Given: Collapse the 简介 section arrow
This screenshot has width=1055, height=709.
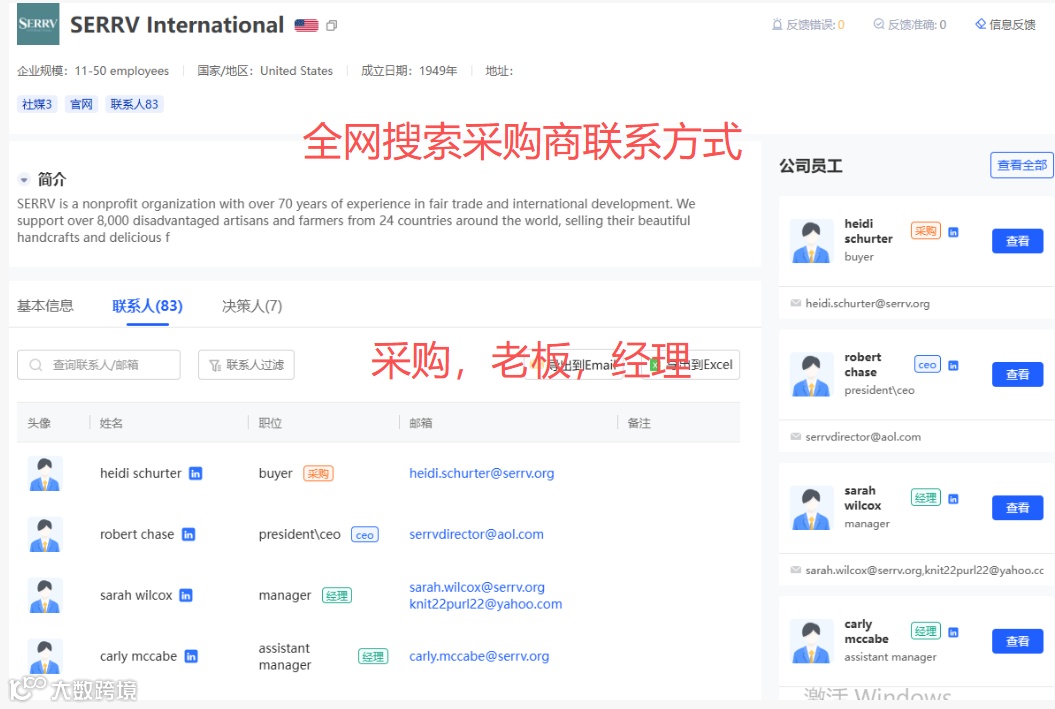Looking at the screenshot, I should click(24, 180).
